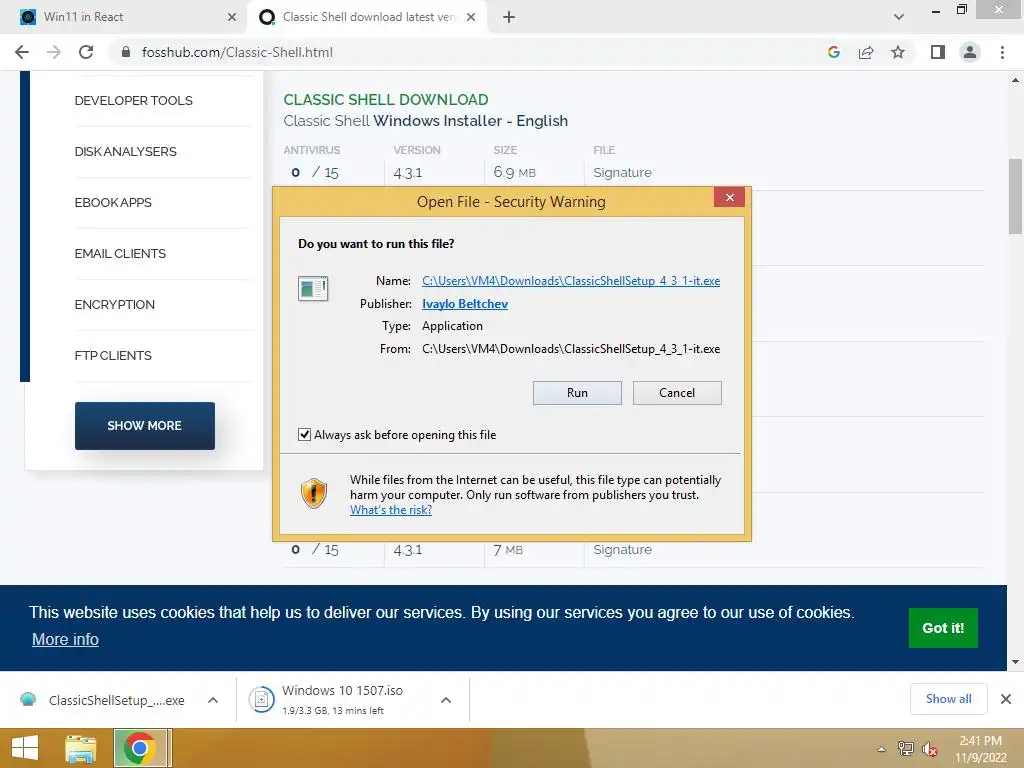Image resolution: width=1024 pixels, height=768 pixels.
Task: Show hidden tray icons arrow
Action: click(x=882, y=749)
